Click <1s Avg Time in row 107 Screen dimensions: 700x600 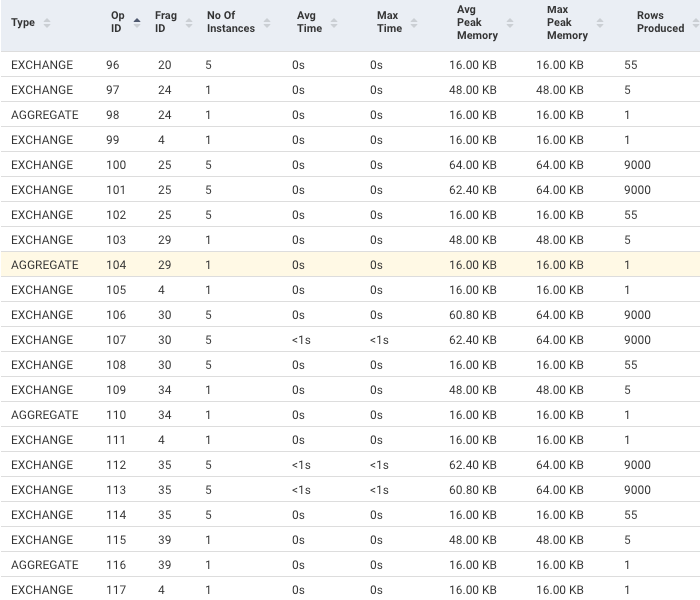pos(301,340)
